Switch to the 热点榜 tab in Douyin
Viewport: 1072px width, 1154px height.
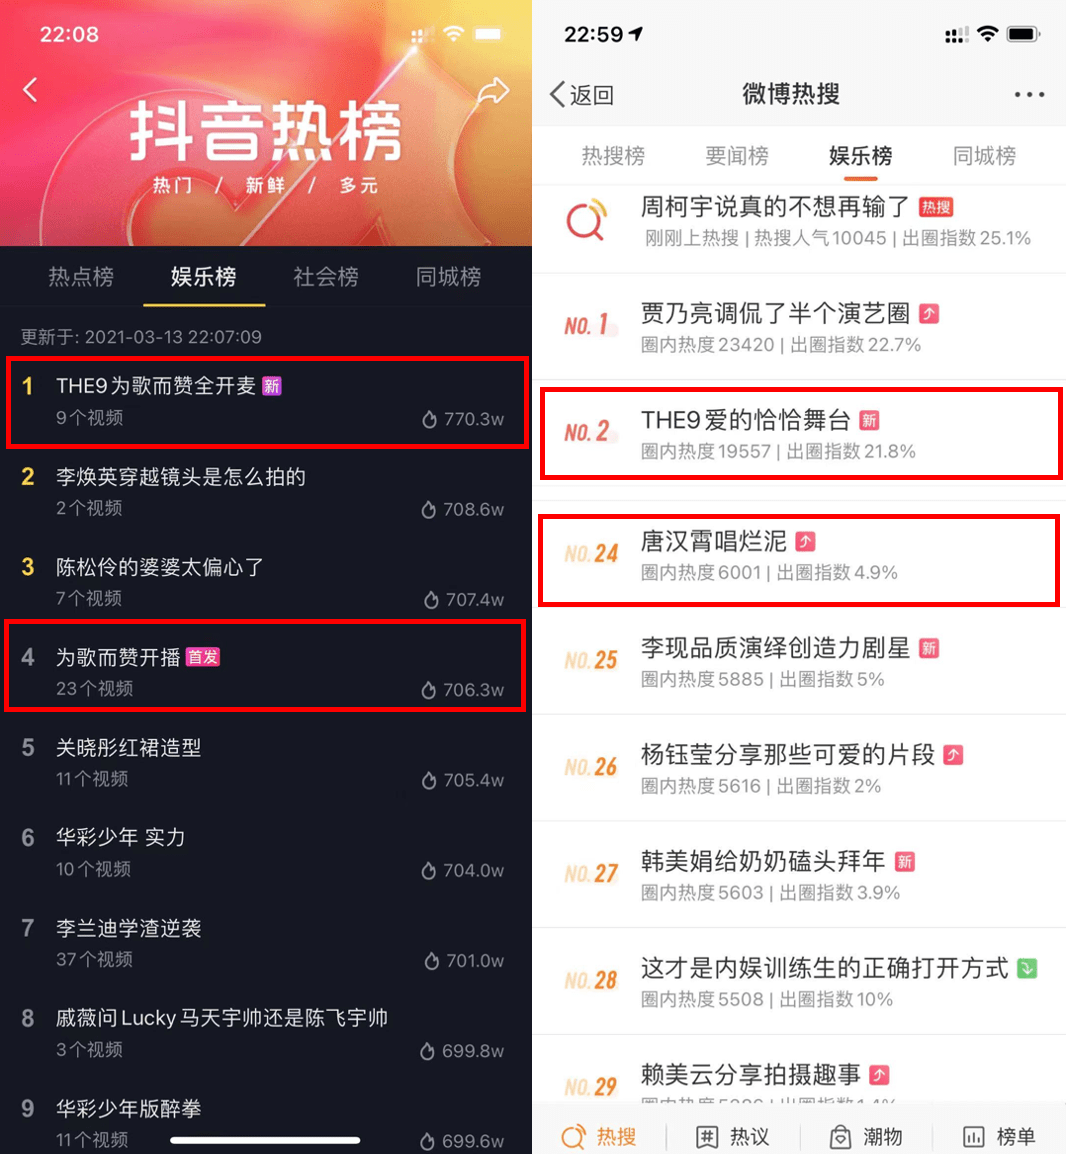[x=81, y=277]
